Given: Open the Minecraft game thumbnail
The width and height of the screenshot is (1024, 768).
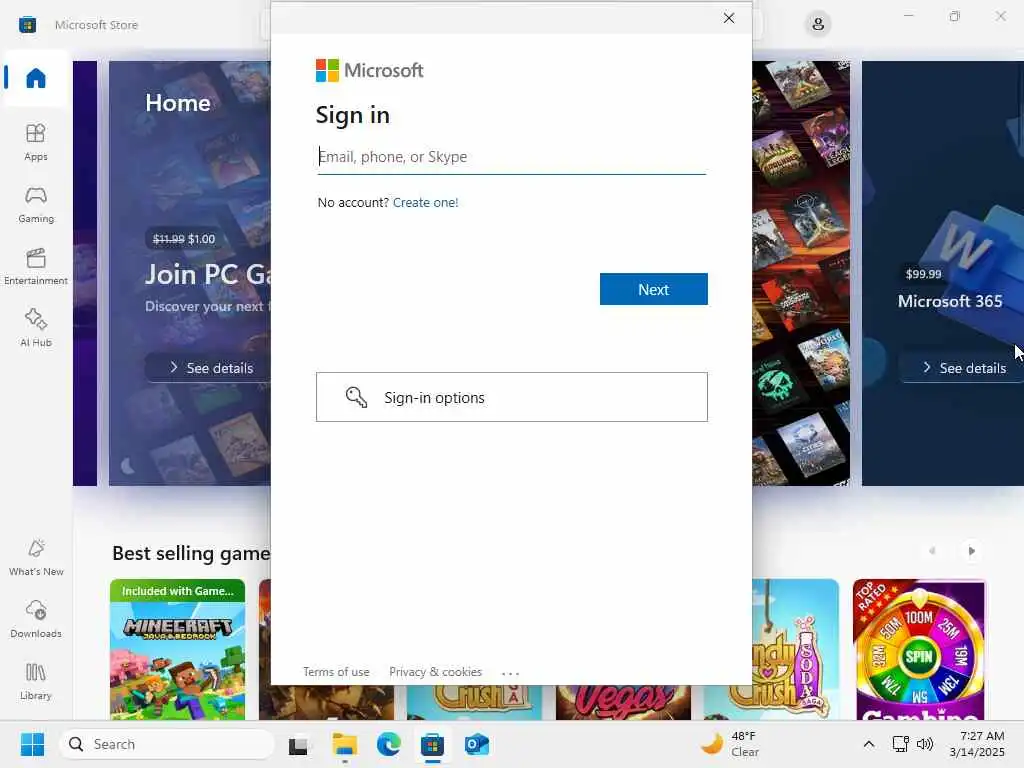Looking at the screenshot, I should click(x=178, y=650).
